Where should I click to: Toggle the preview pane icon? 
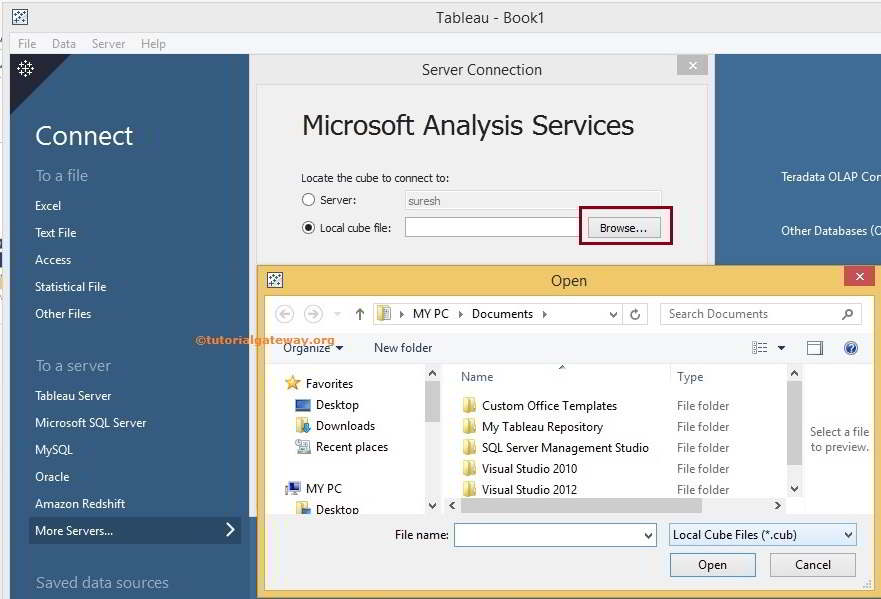pos(815,348)
